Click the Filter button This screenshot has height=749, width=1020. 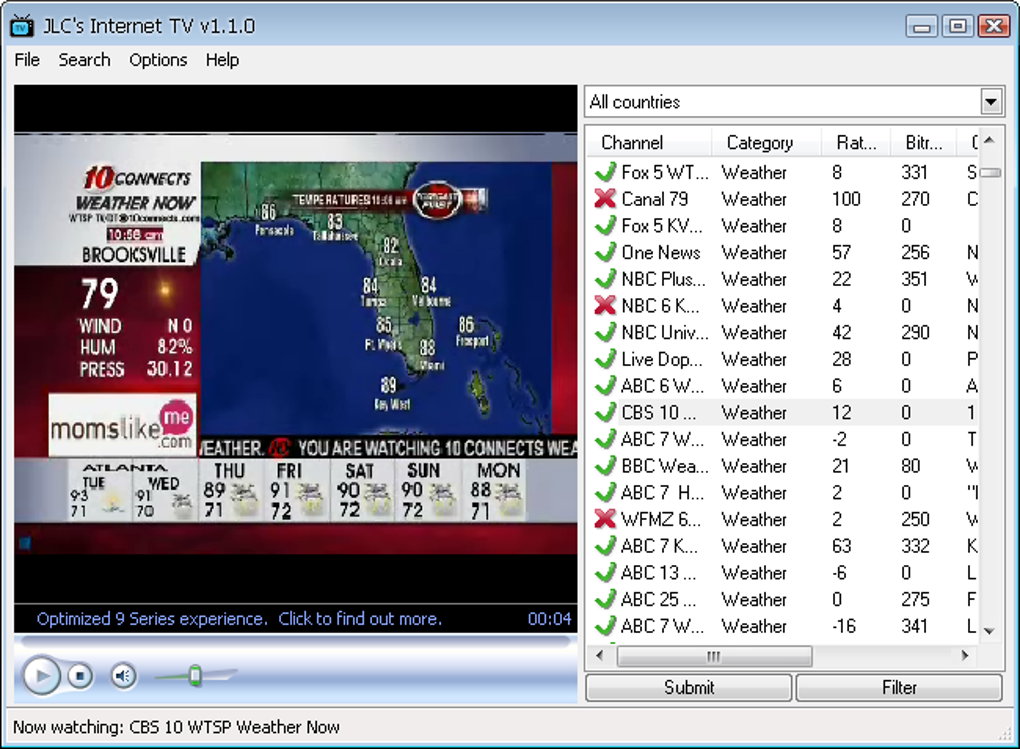(x=899, y=688)
